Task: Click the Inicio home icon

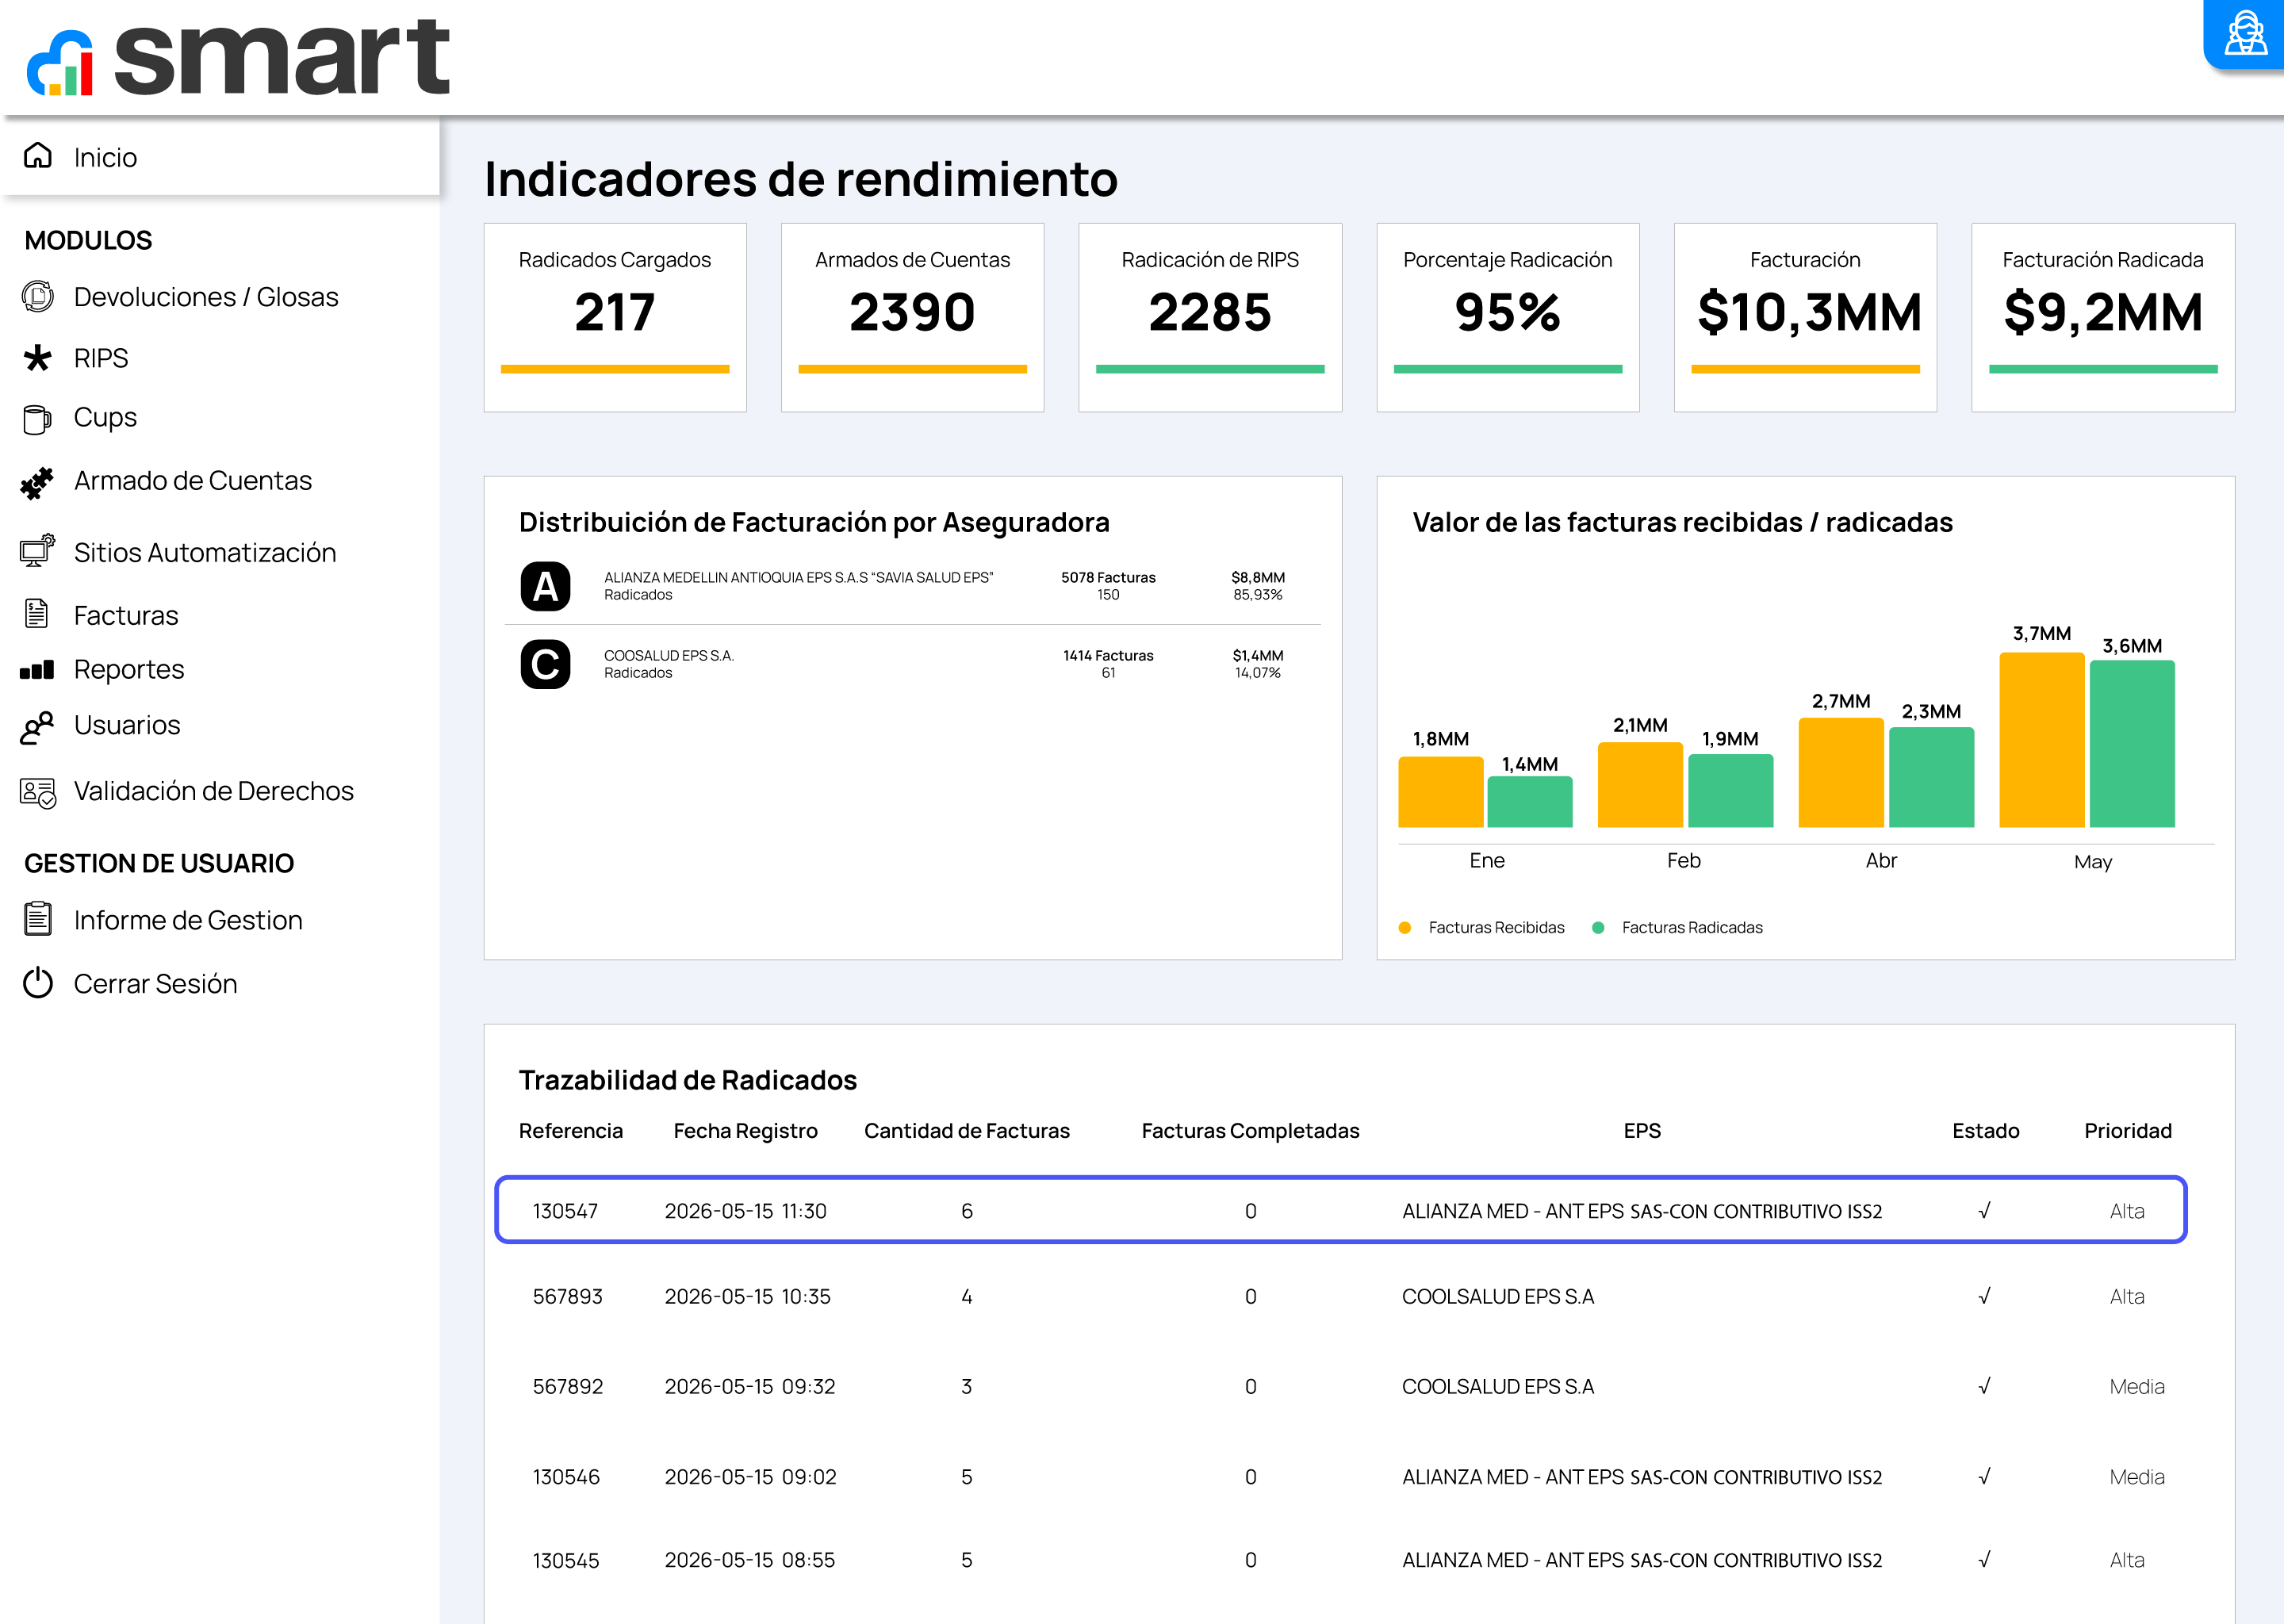Action: click(38, 156)
